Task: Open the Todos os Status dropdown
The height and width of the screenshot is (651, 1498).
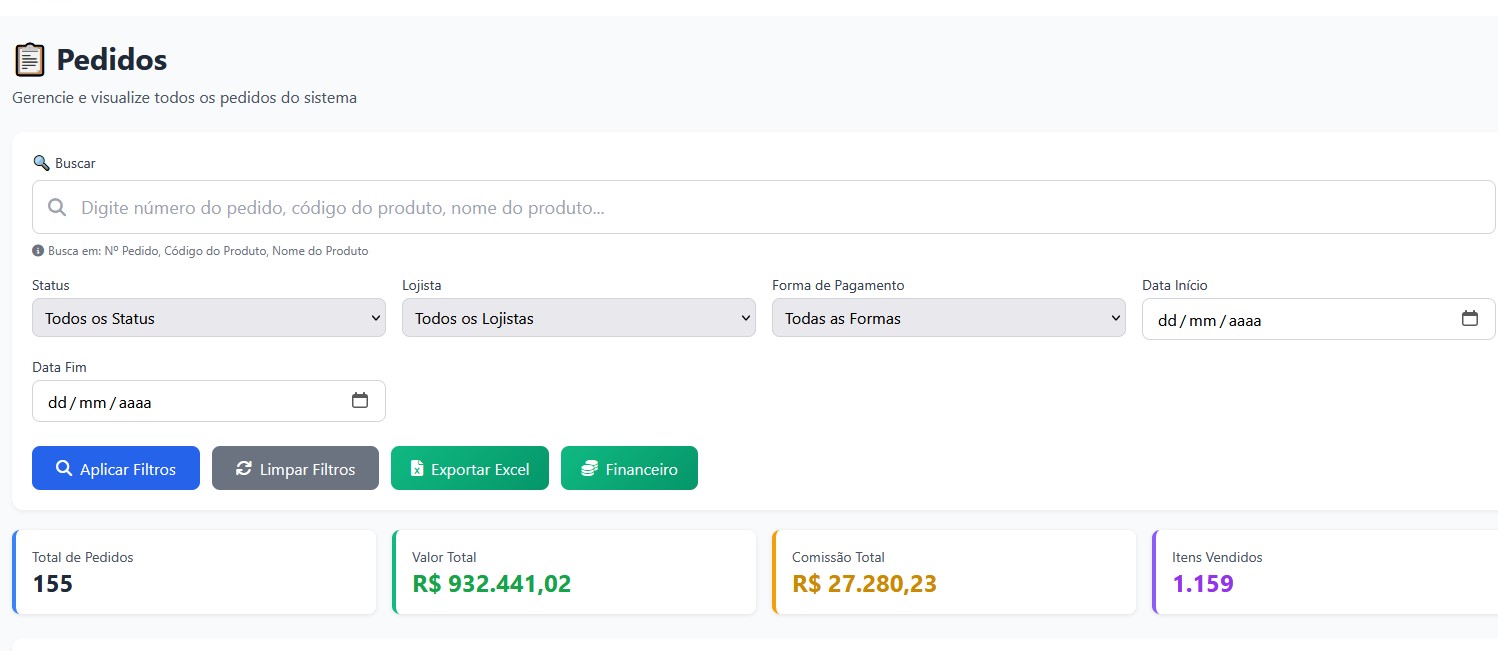Action: tap(208, 318)
